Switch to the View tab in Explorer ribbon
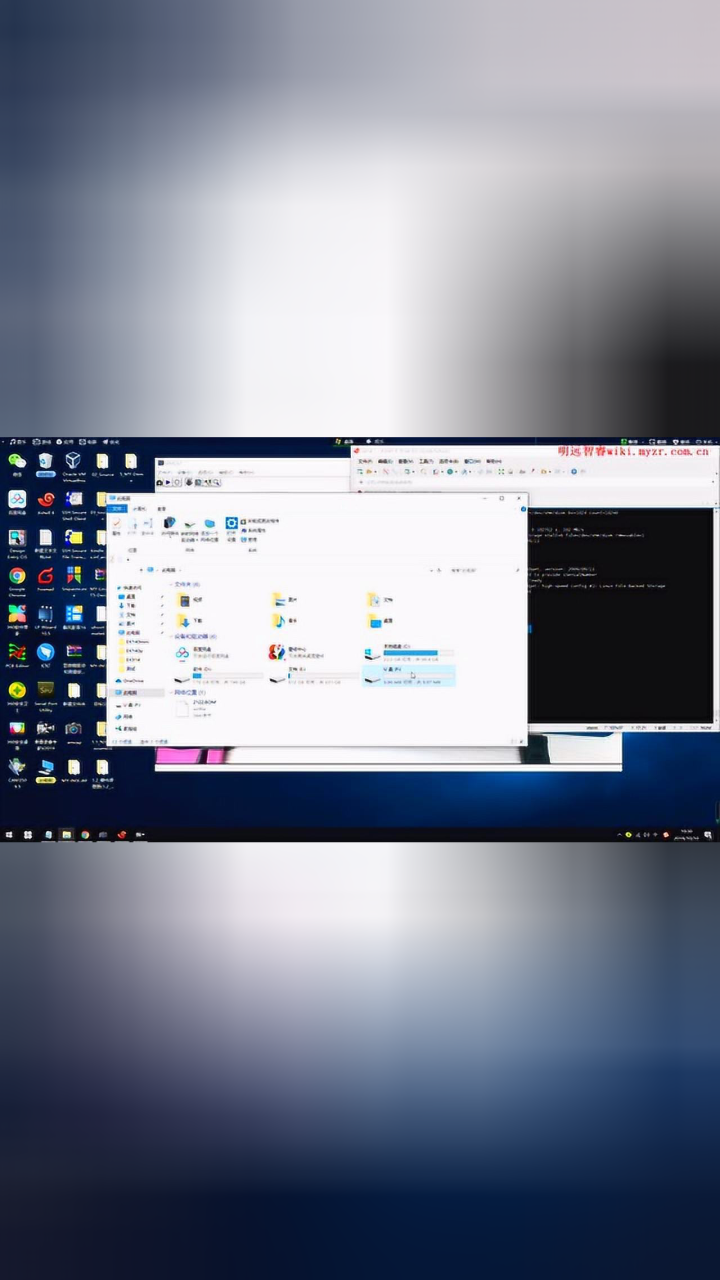 coord(161,509)
